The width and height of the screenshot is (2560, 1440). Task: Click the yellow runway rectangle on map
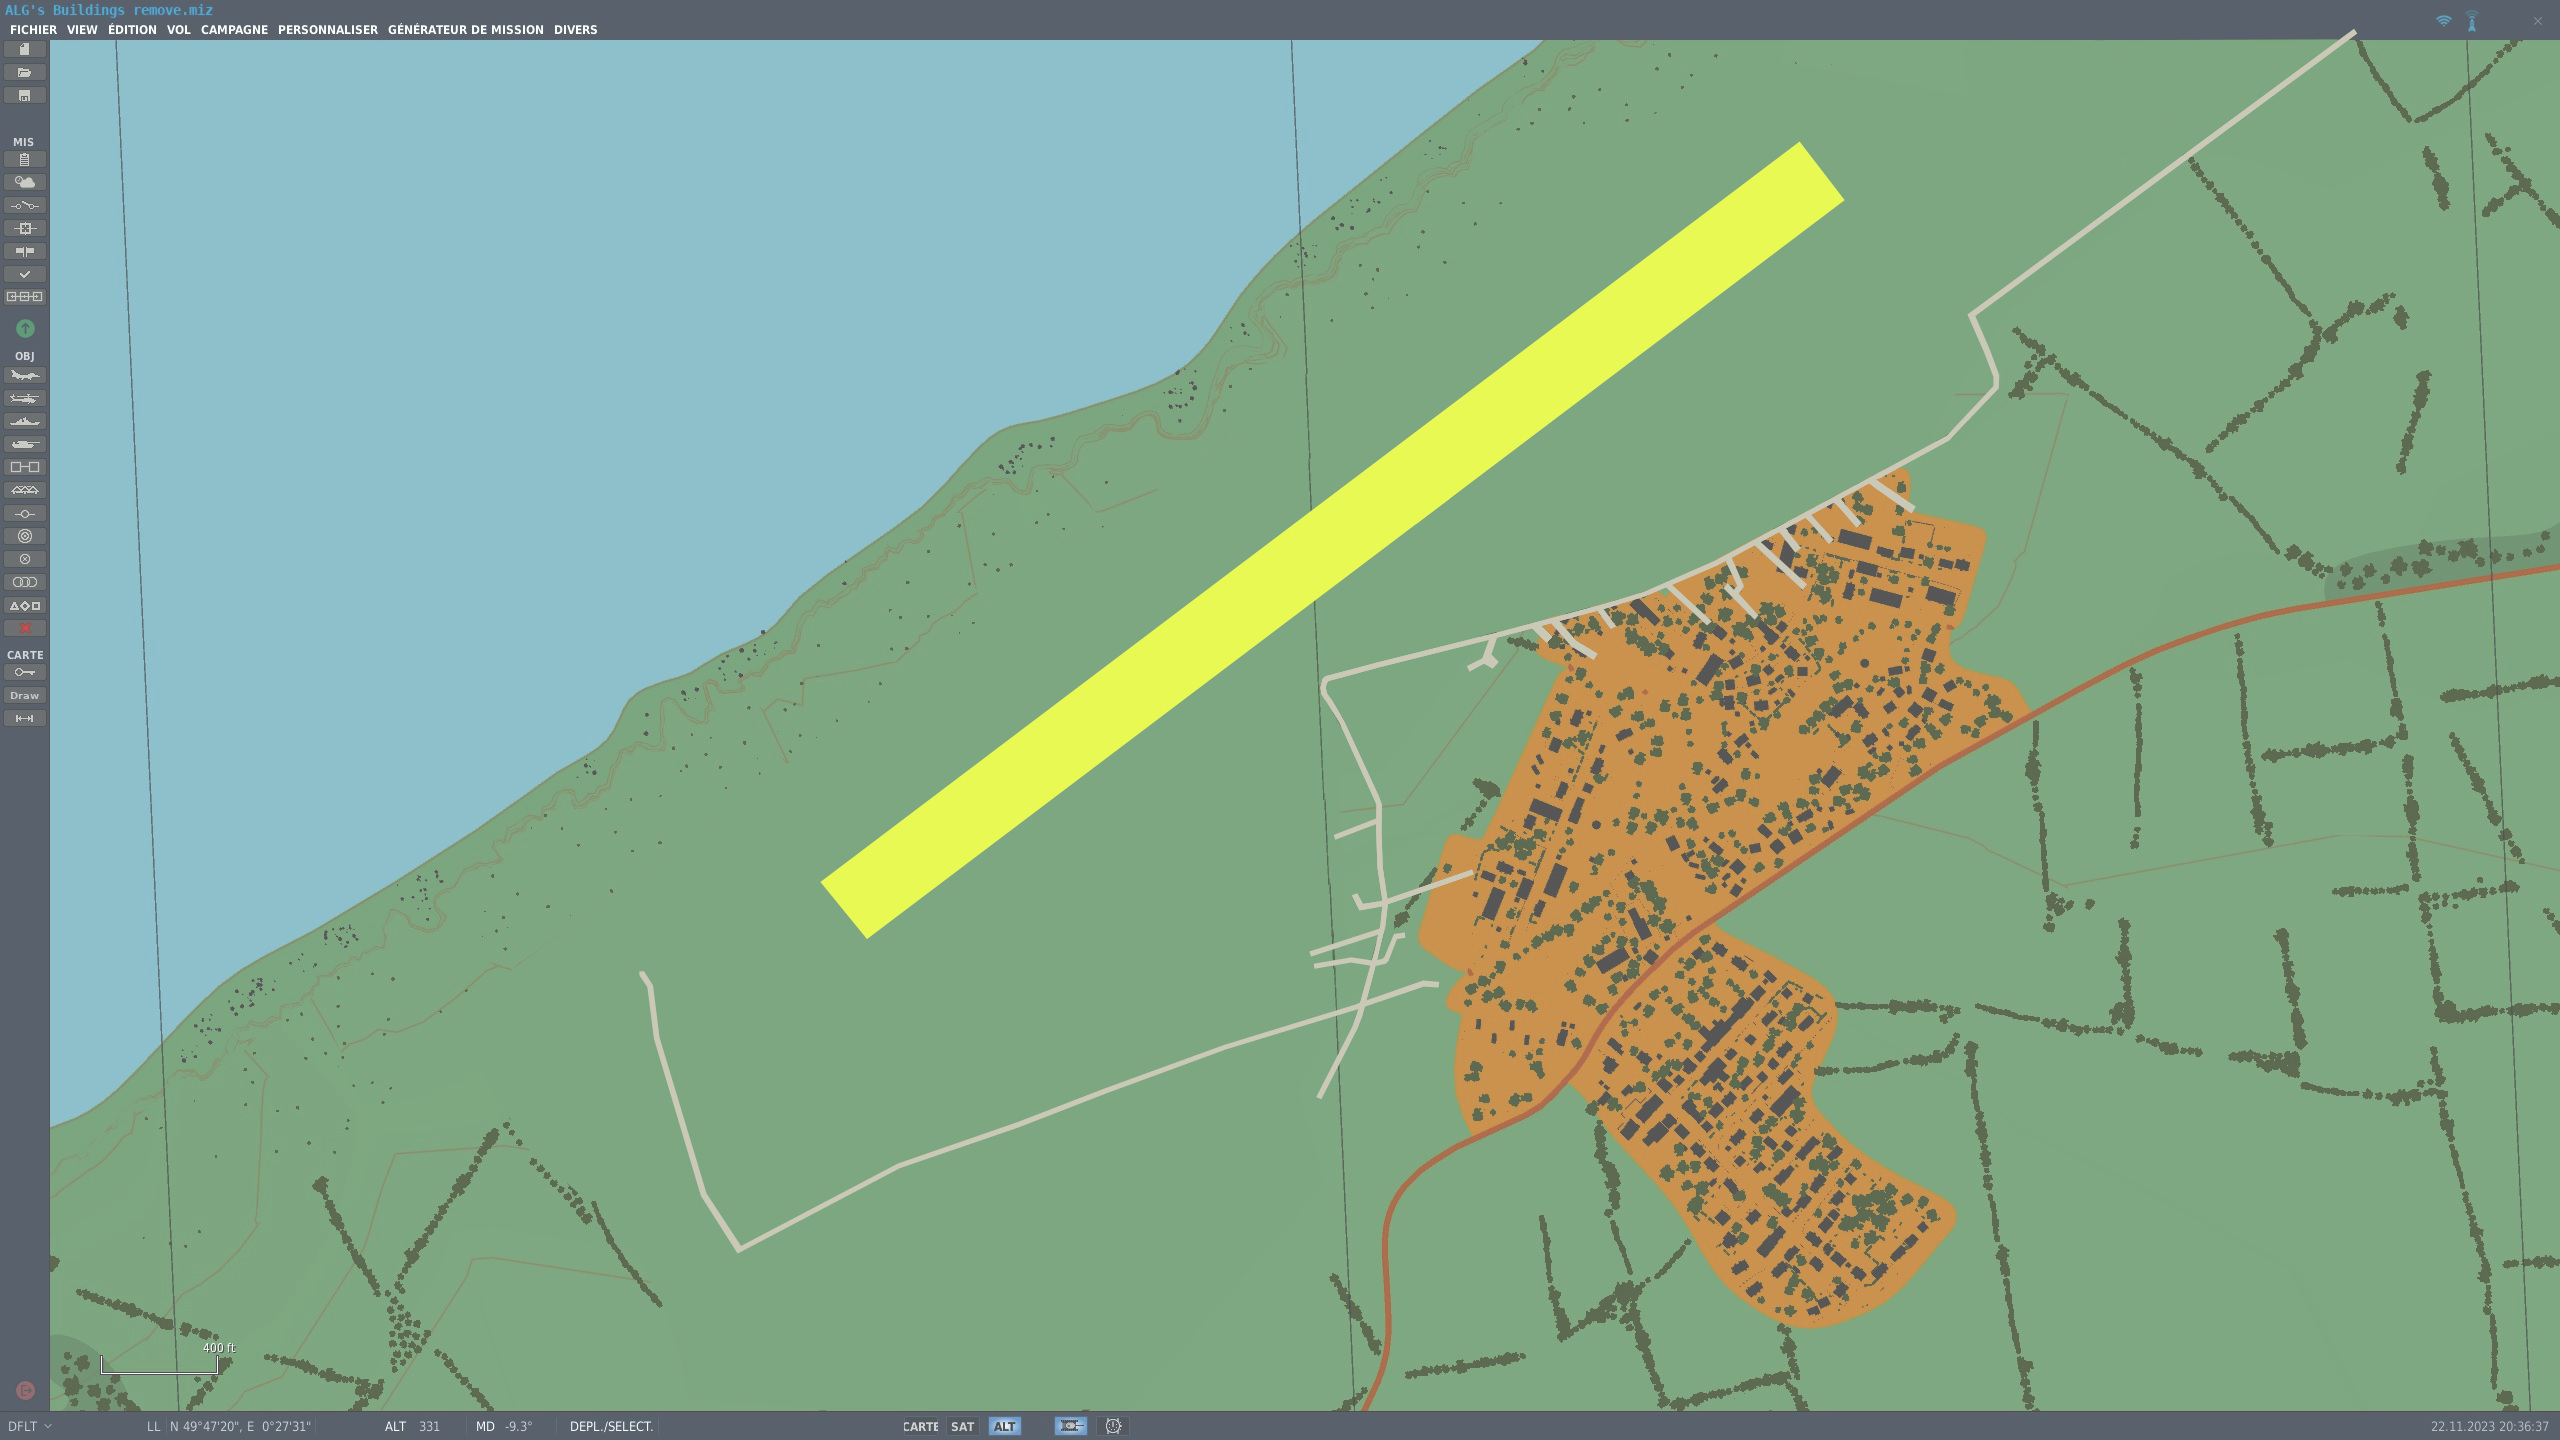pyautogui.click(x=1332, y=540)
